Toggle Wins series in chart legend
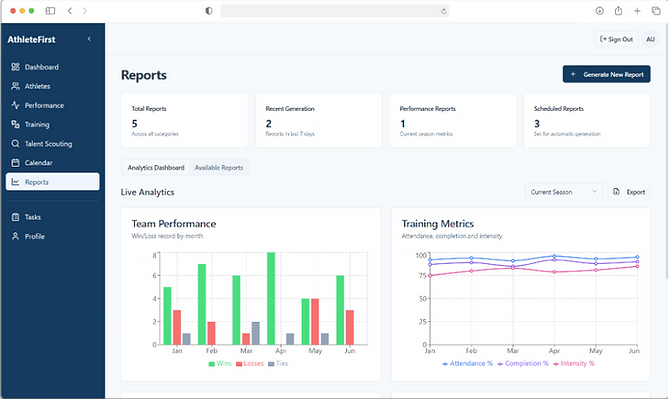This screenshot has width=668, height=399. pyautogui.click(x=220, y=364)
